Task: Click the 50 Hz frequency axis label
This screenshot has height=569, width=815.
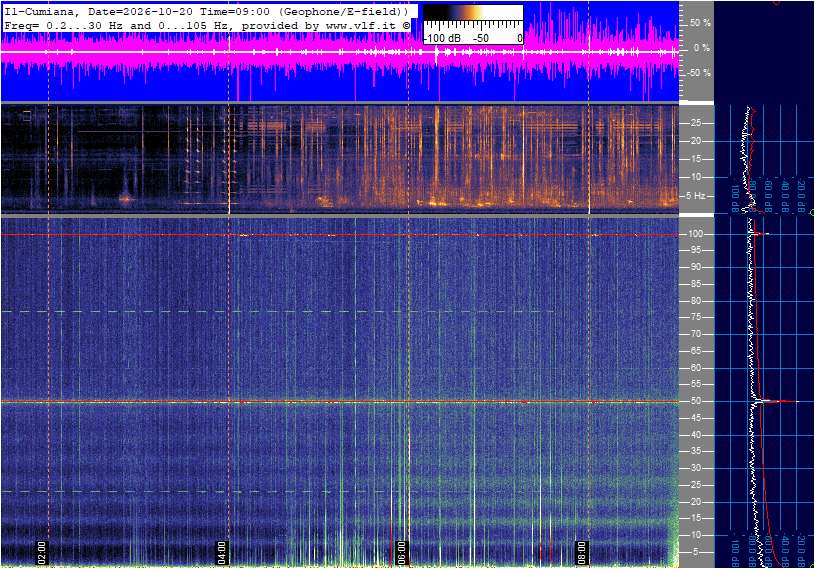Action: coord(695,401)
